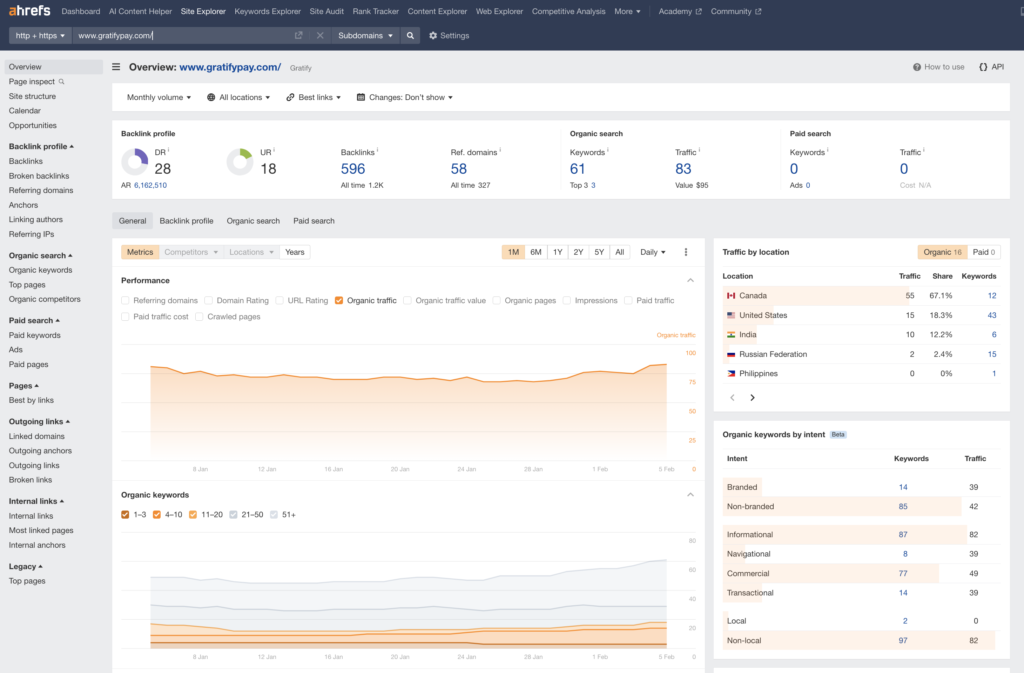This screenshot has width=1024, height=673.
Task: Click Informational keywords count 87
Action: pyautogui.click(x=903, y=535)
